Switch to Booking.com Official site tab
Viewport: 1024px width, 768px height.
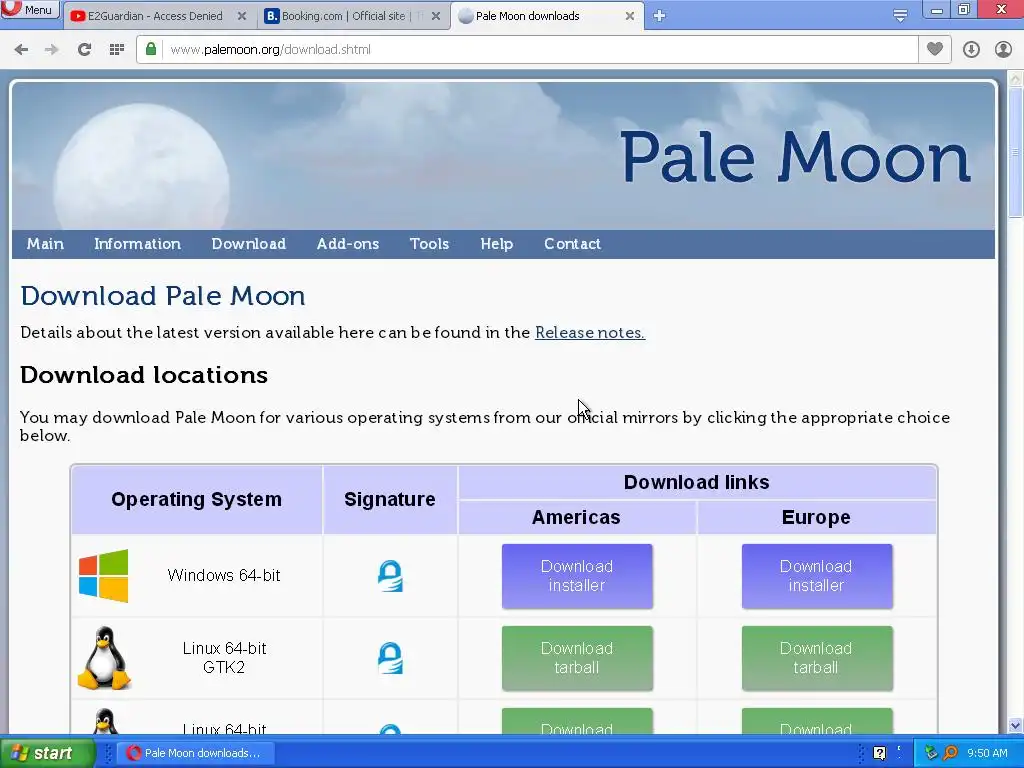343,16
